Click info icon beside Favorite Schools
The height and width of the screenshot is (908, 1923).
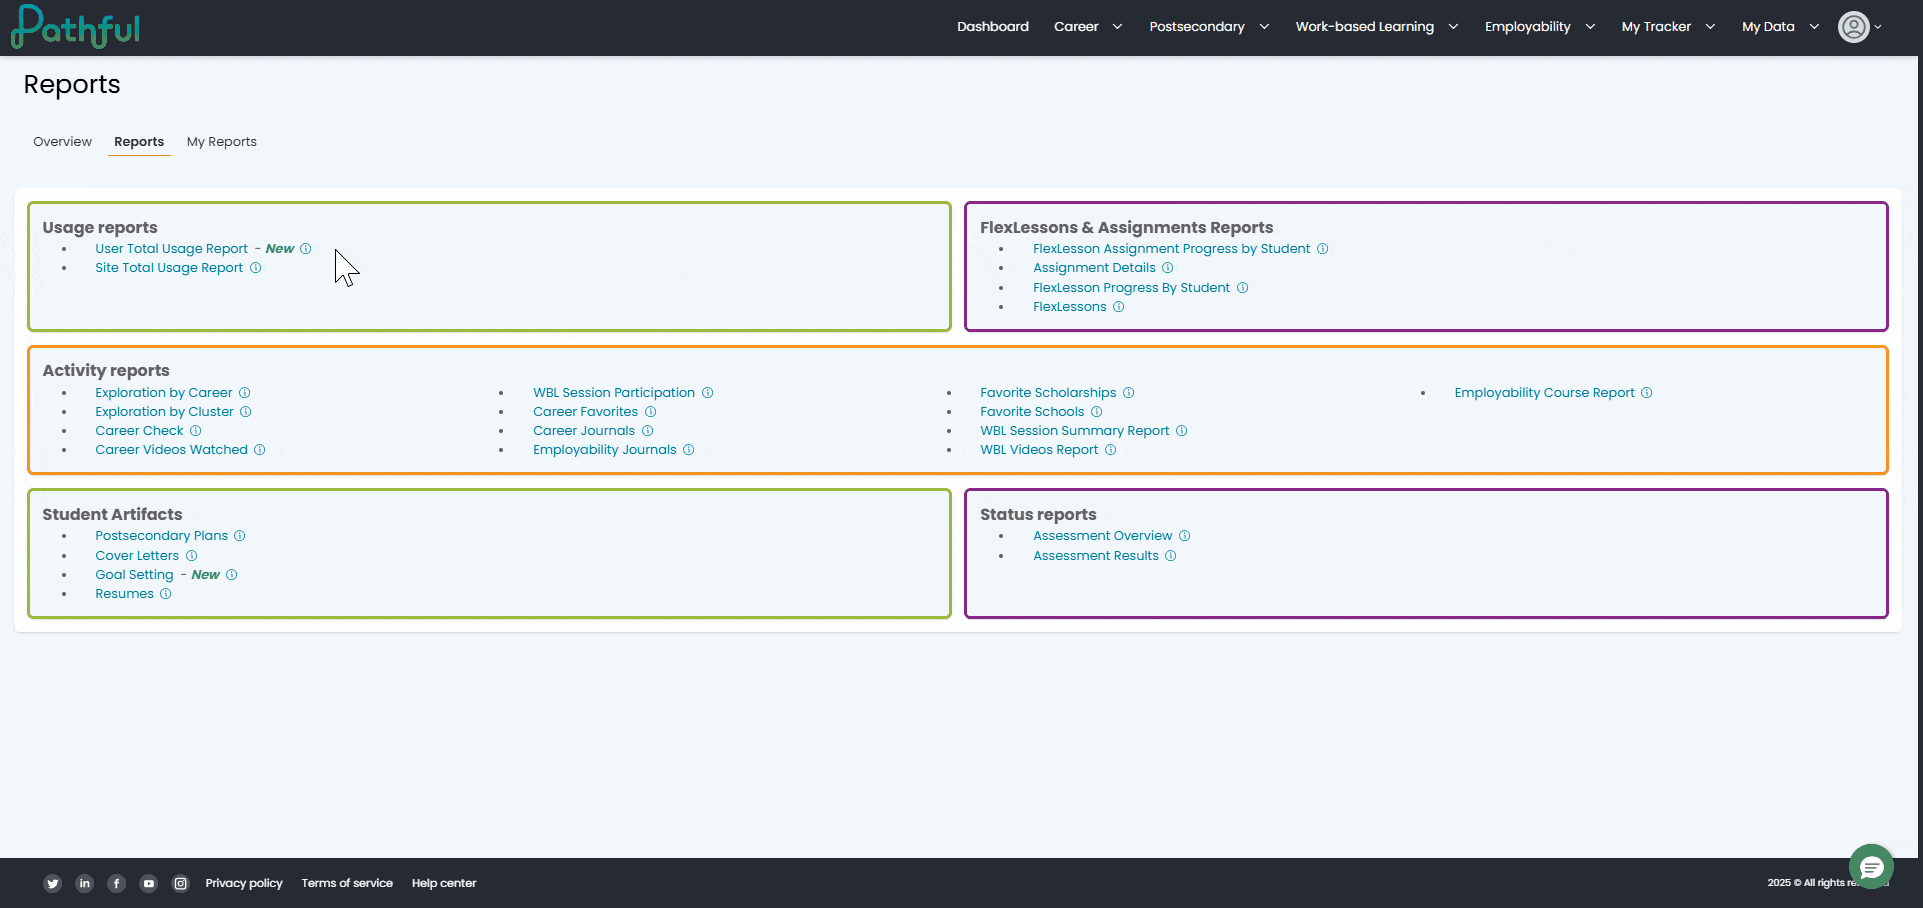click(1097, 412)
